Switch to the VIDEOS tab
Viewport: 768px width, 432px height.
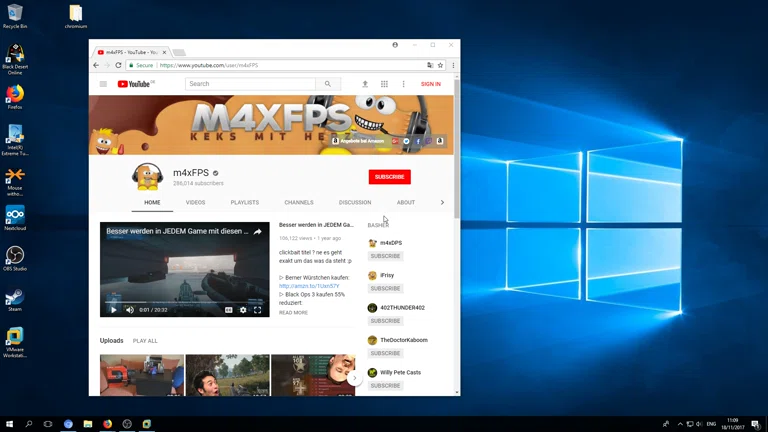pyautogui.click(x=195, y=202)
